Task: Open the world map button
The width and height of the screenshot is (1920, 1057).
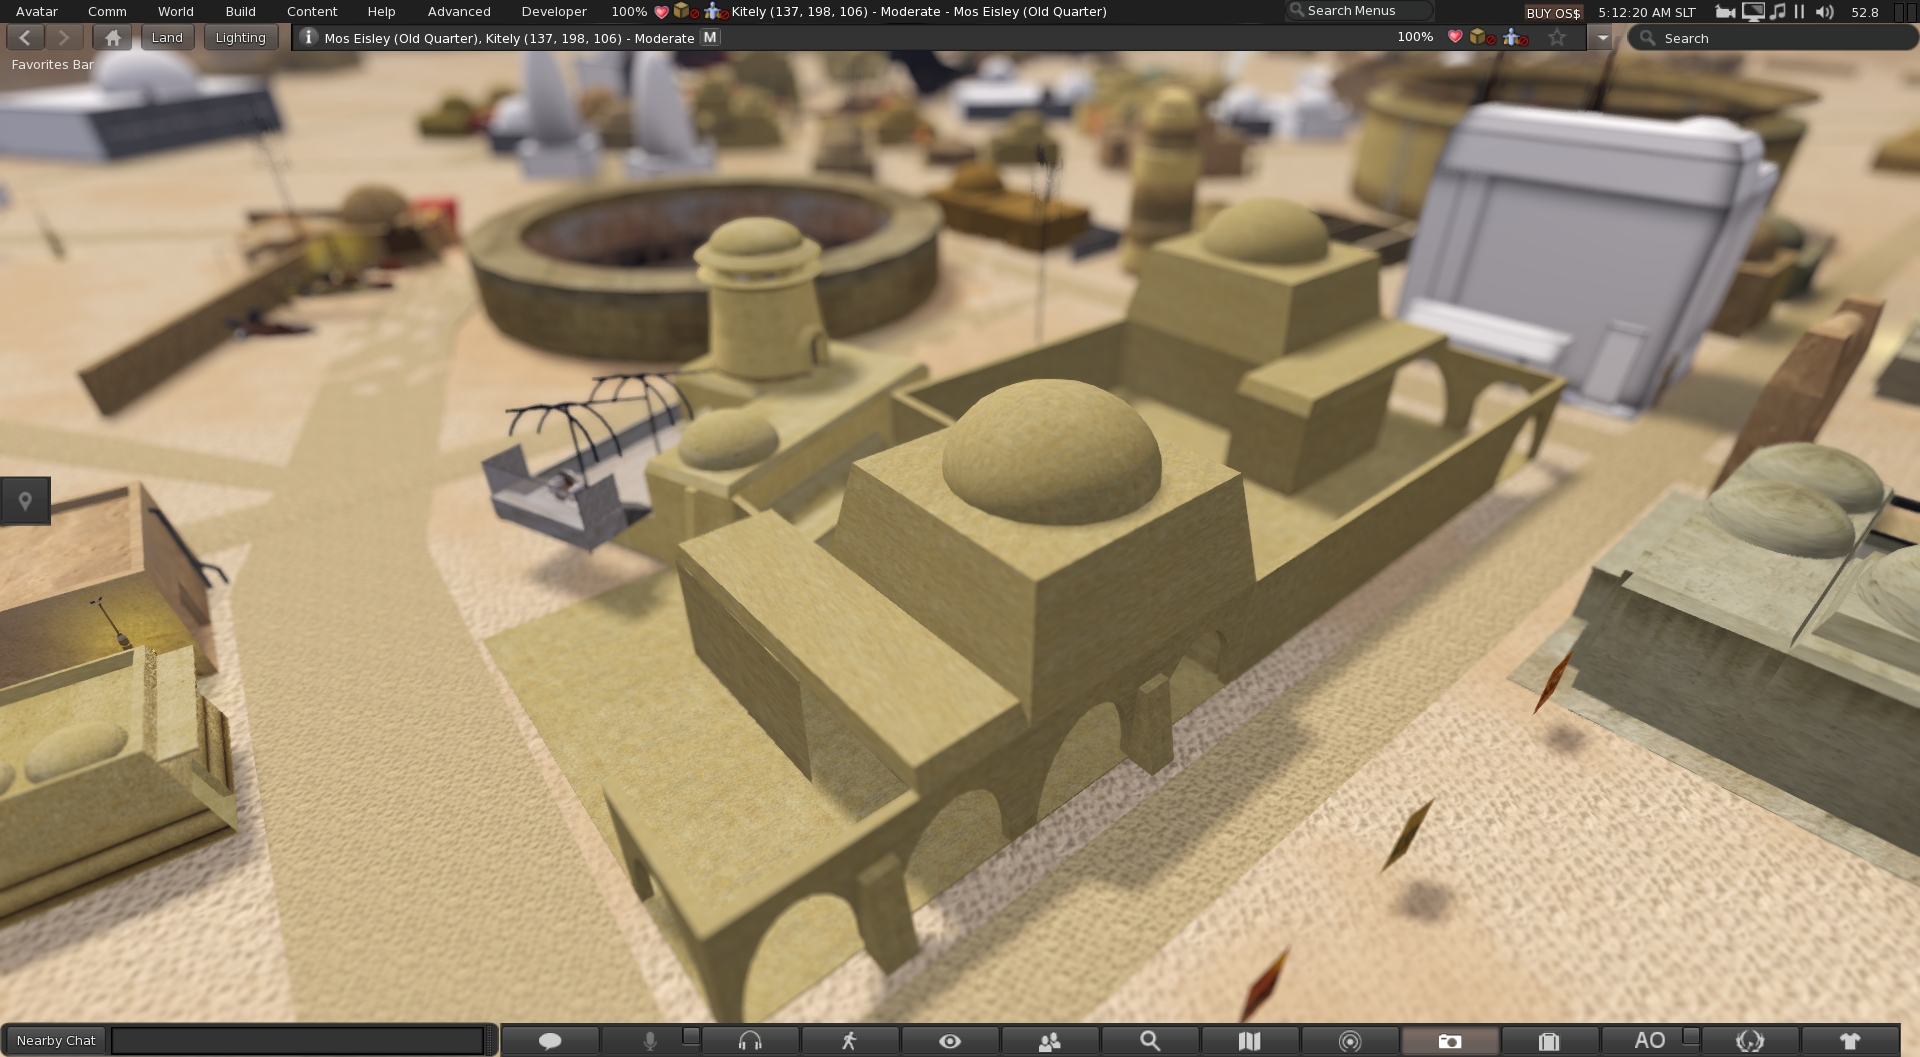Action: pos(1250,1041)
